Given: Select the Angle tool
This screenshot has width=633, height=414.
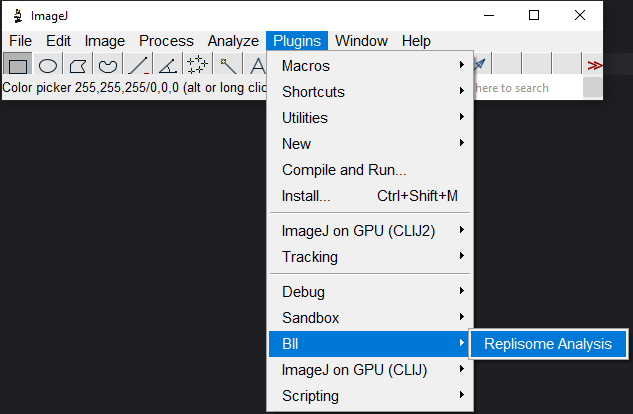Looking at the screenshot, I should click(168, 65).
